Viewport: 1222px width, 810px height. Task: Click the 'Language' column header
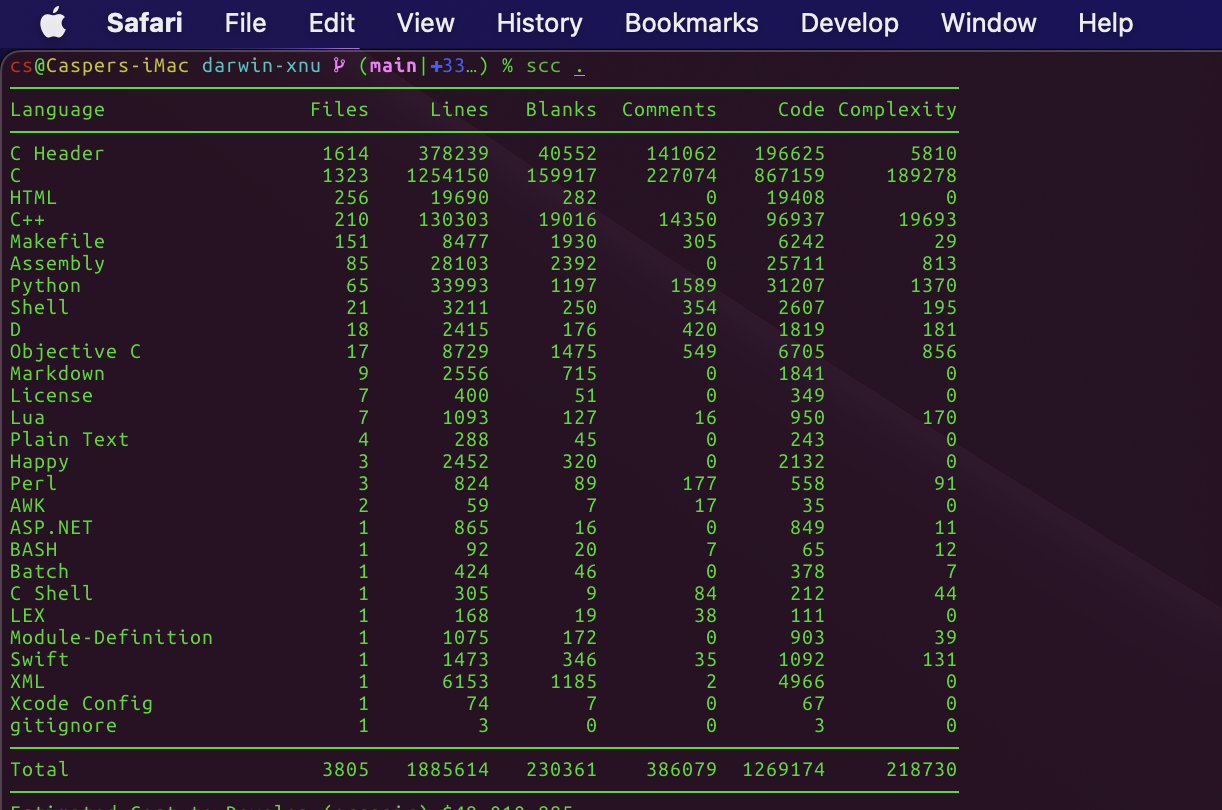[x=57, y=110]
